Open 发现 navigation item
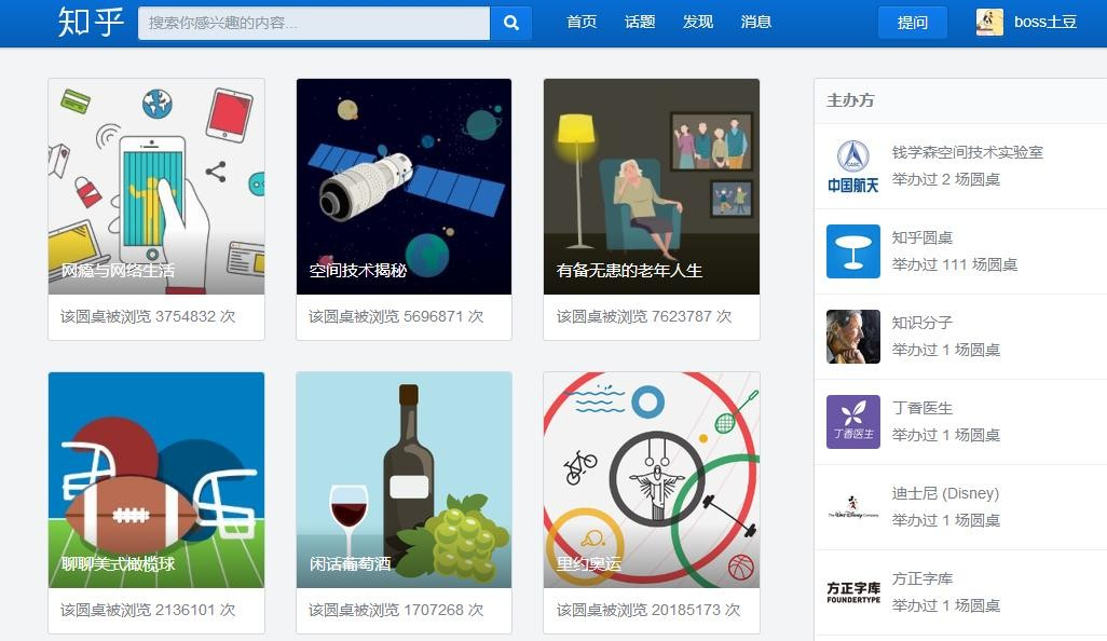The width and height of the screenshot is (1107, 641). tap(698, 22)
